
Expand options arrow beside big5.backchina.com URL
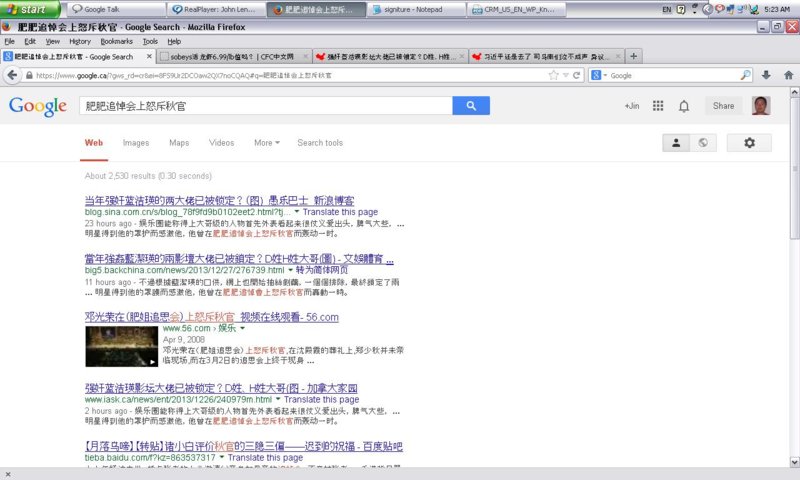click(290, 270)
